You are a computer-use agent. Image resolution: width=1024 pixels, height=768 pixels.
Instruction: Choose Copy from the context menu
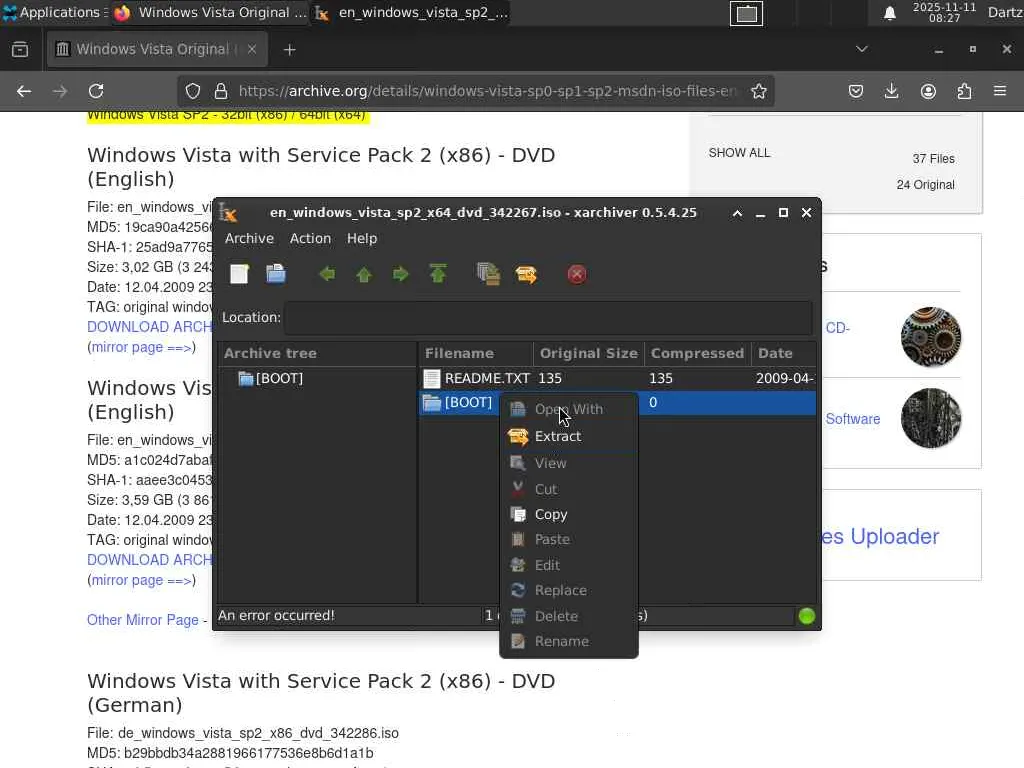click(550, 514)
